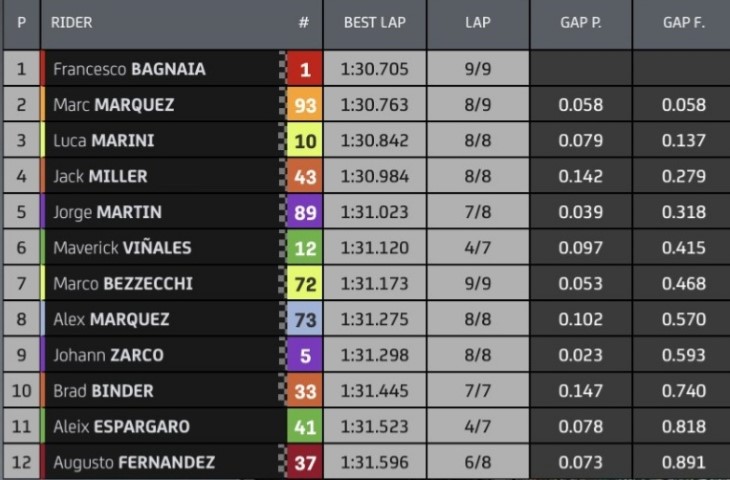Open rider Francesco BAGNAIA's name
Viewport: 730px width, 480px height.
click(129, 69)
